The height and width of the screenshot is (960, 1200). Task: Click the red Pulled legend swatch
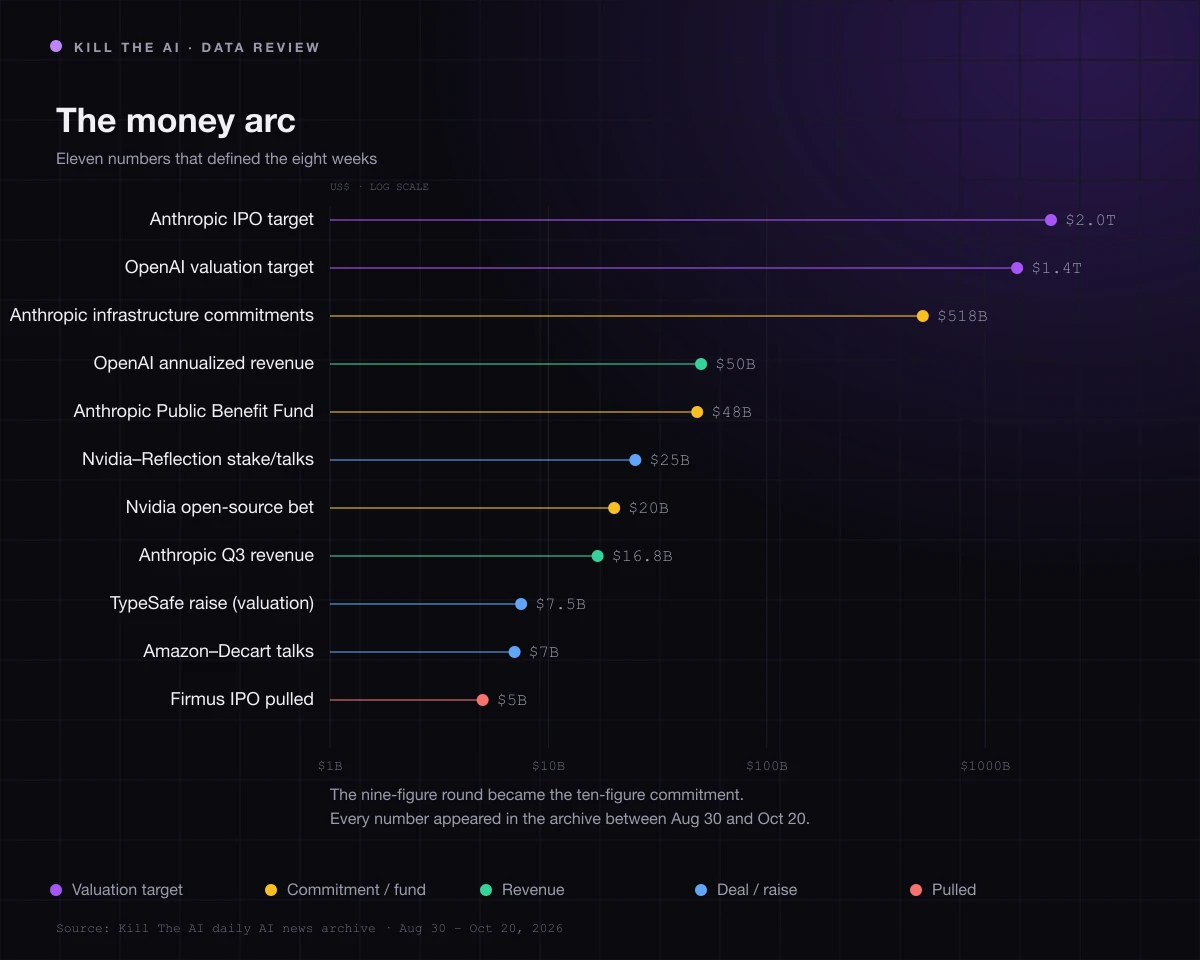click(916, 890)
